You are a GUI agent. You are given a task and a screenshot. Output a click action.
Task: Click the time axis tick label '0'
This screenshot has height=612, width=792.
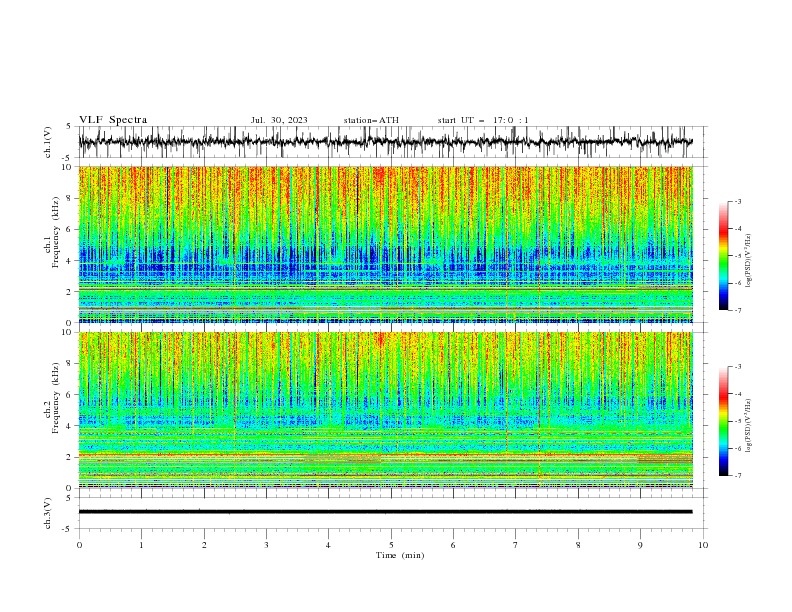79,545
